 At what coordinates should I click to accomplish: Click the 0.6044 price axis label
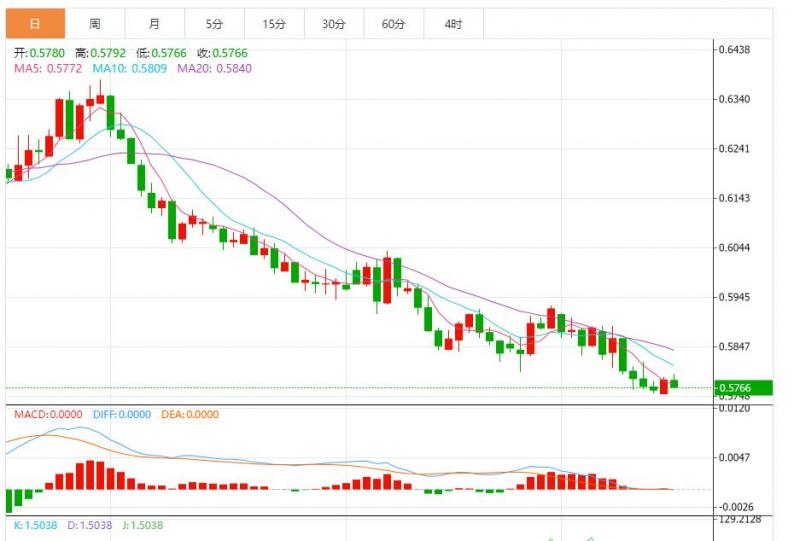(734, 248)
